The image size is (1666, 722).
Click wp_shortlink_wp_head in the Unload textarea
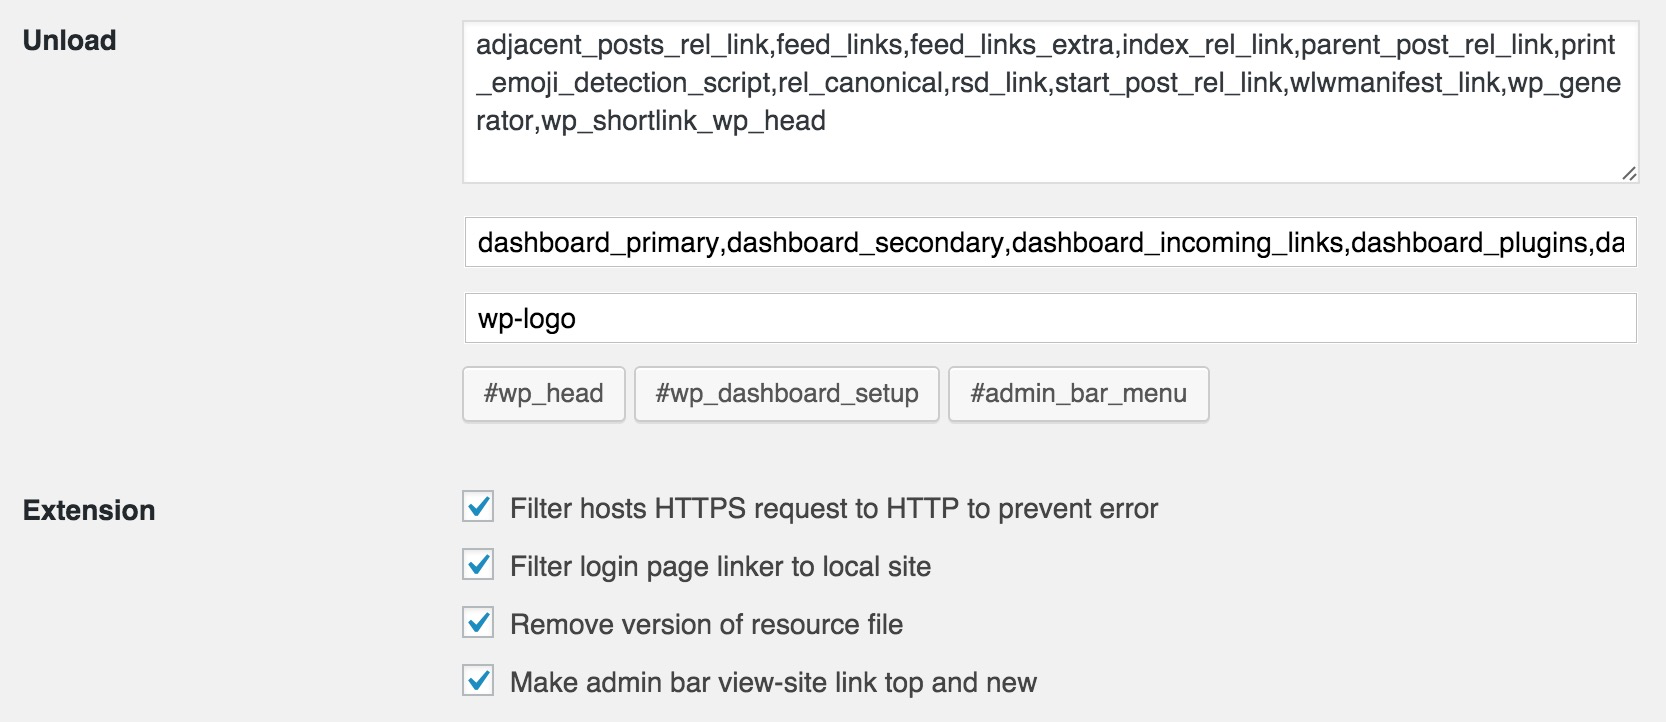683,121
